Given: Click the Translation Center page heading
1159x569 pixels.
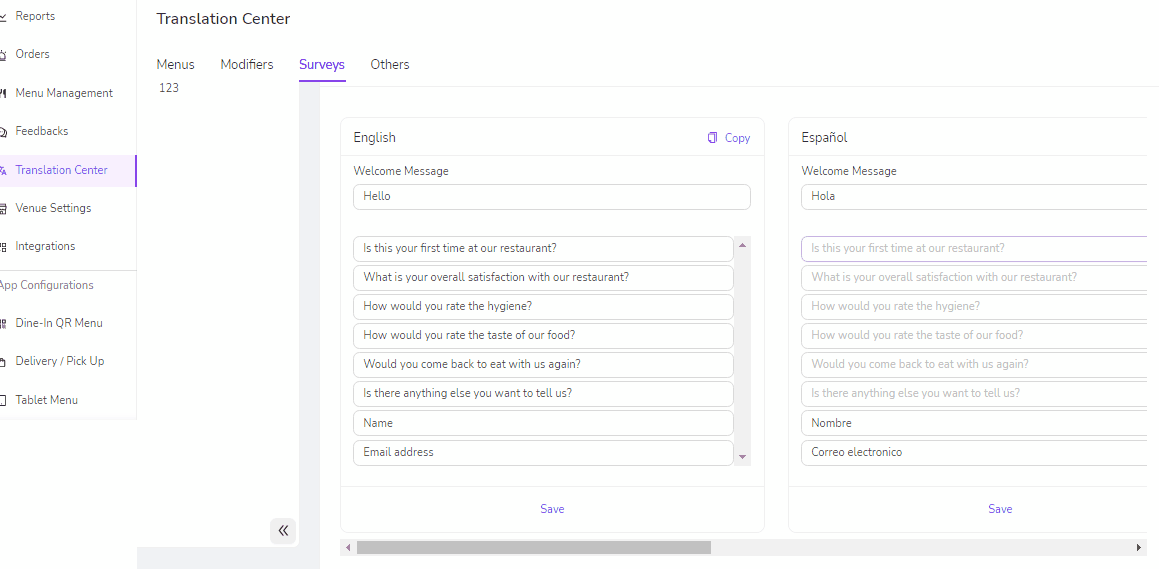Looking at the screenshot, I should (x=223, y=19).
